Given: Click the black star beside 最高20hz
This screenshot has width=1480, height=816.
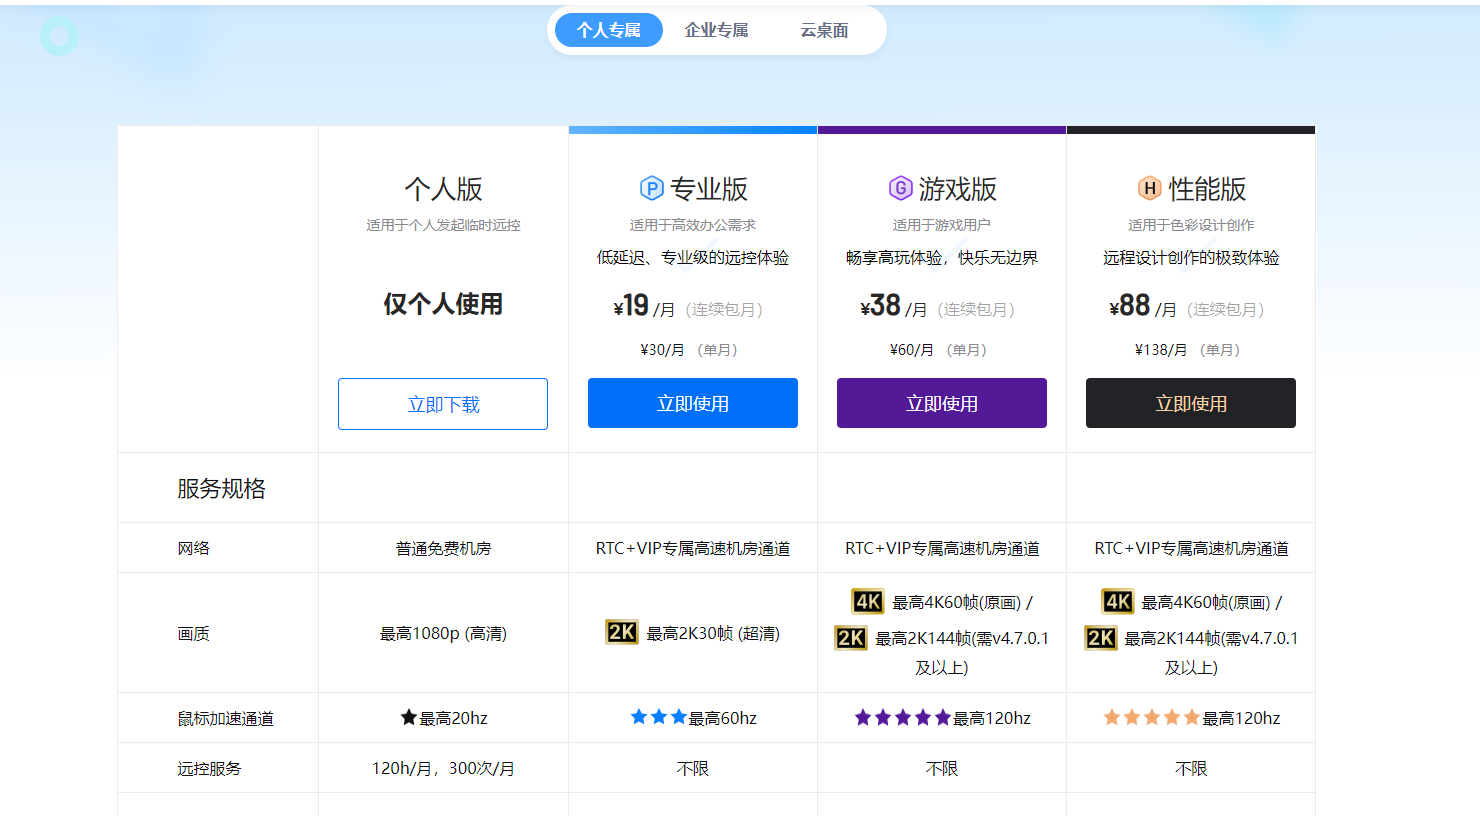Looking at the screenshot, I should pyautogui.click(x=408, y=717).
